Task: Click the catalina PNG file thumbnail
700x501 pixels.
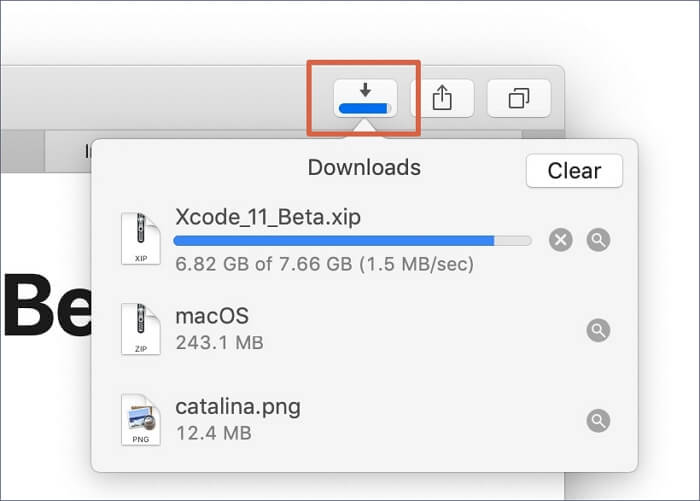Action: tap(139, 419)
